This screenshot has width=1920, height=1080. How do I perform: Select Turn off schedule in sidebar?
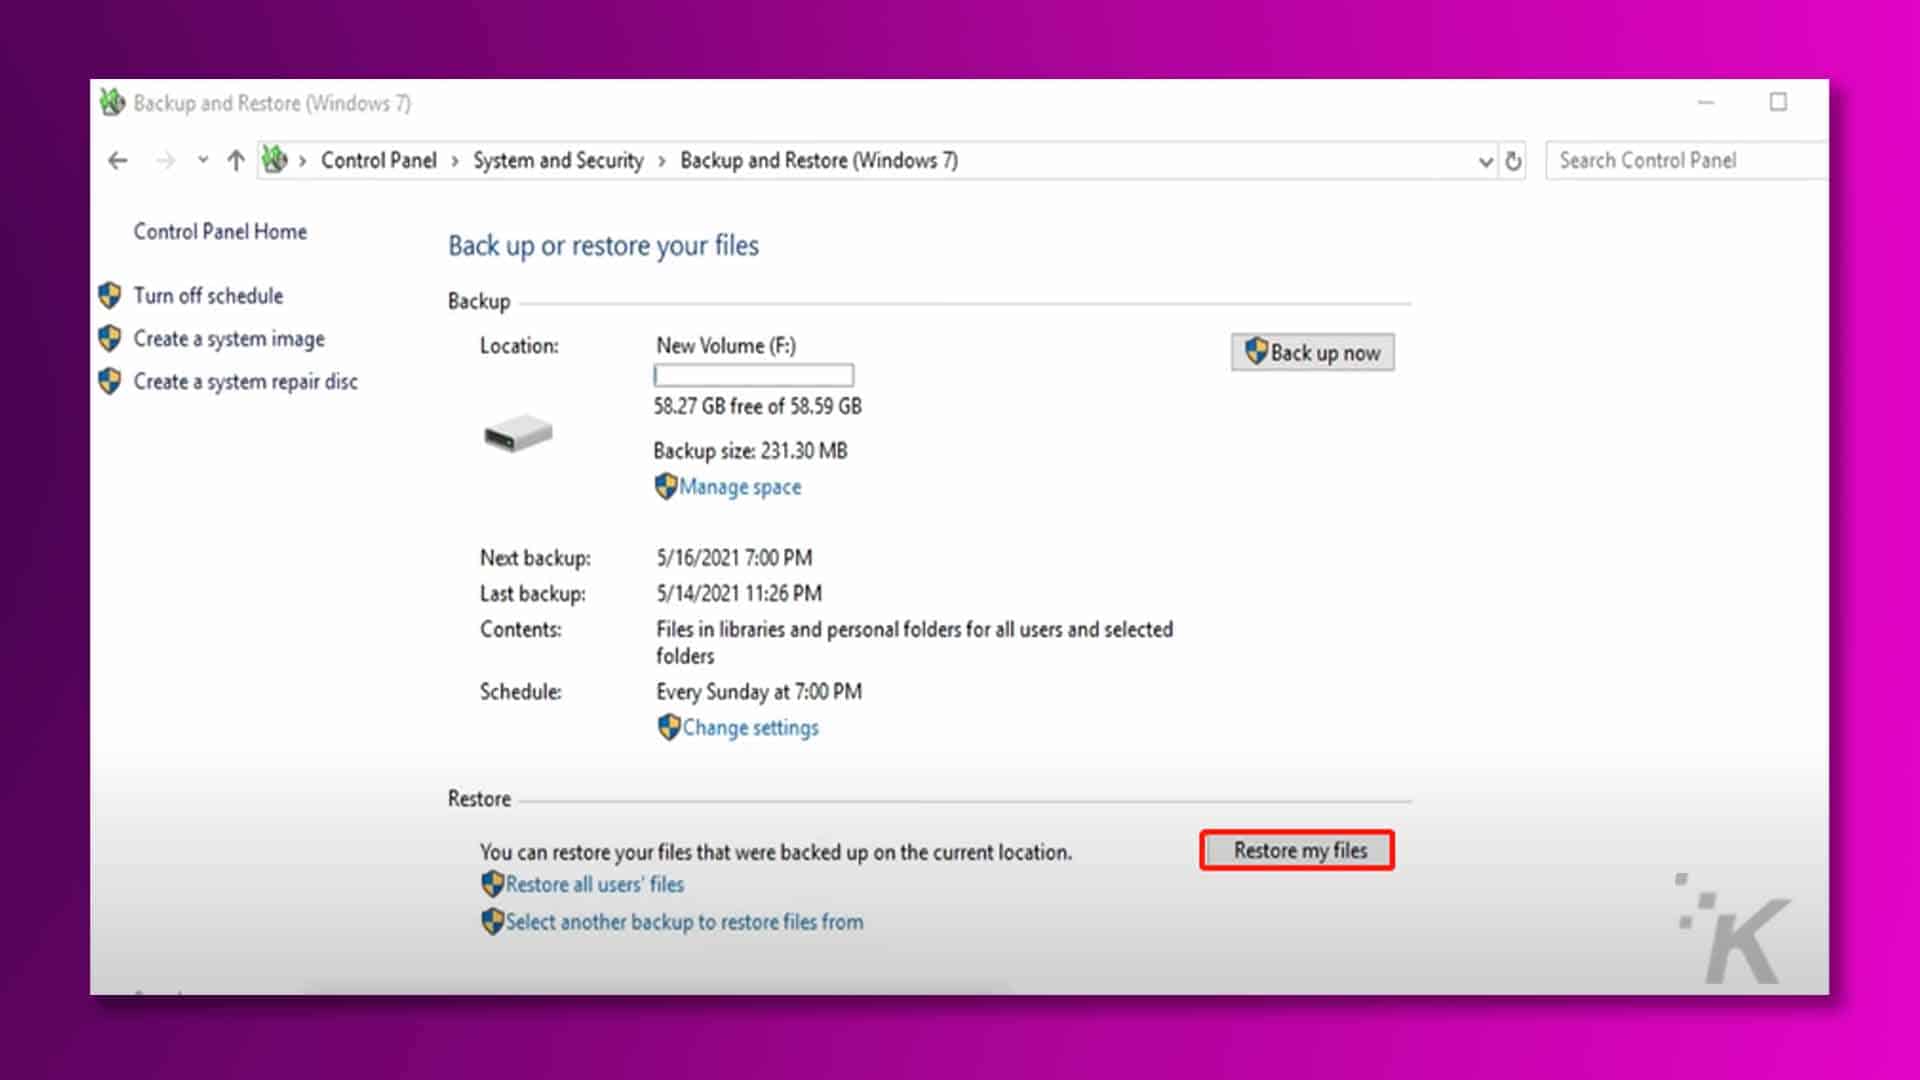[x=208, y=296]
